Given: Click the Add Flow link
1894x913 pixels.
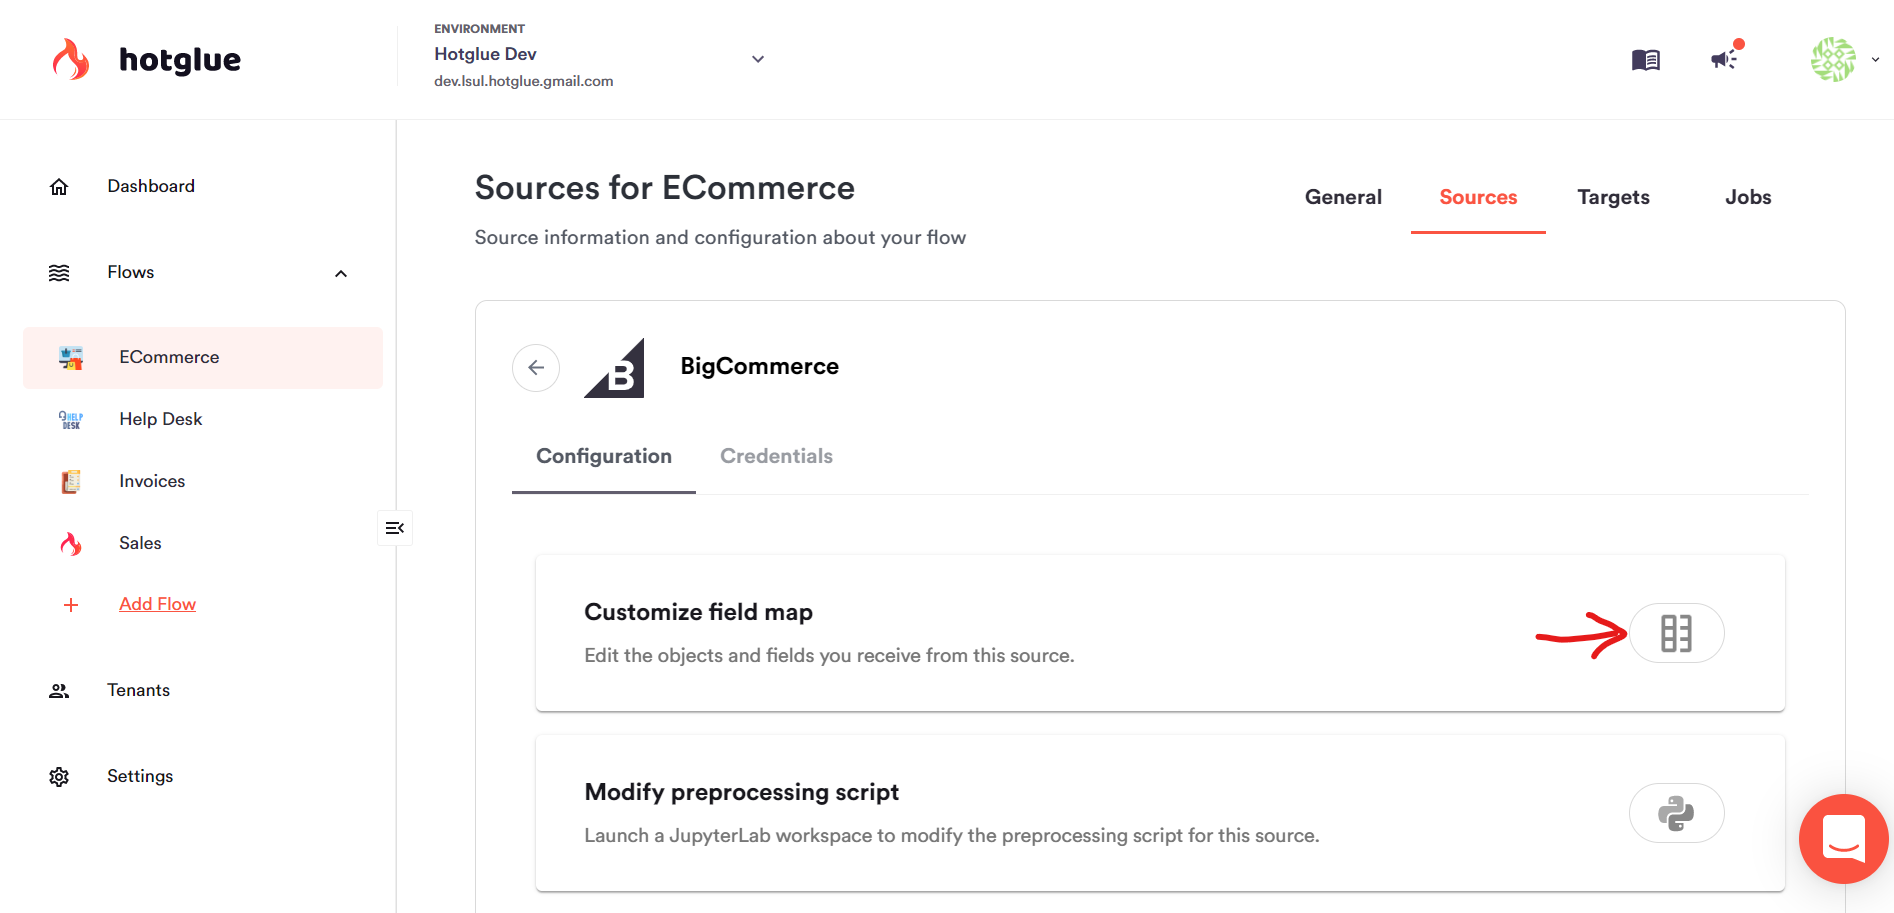Looking at the screenshot, I should click(157, 604).
